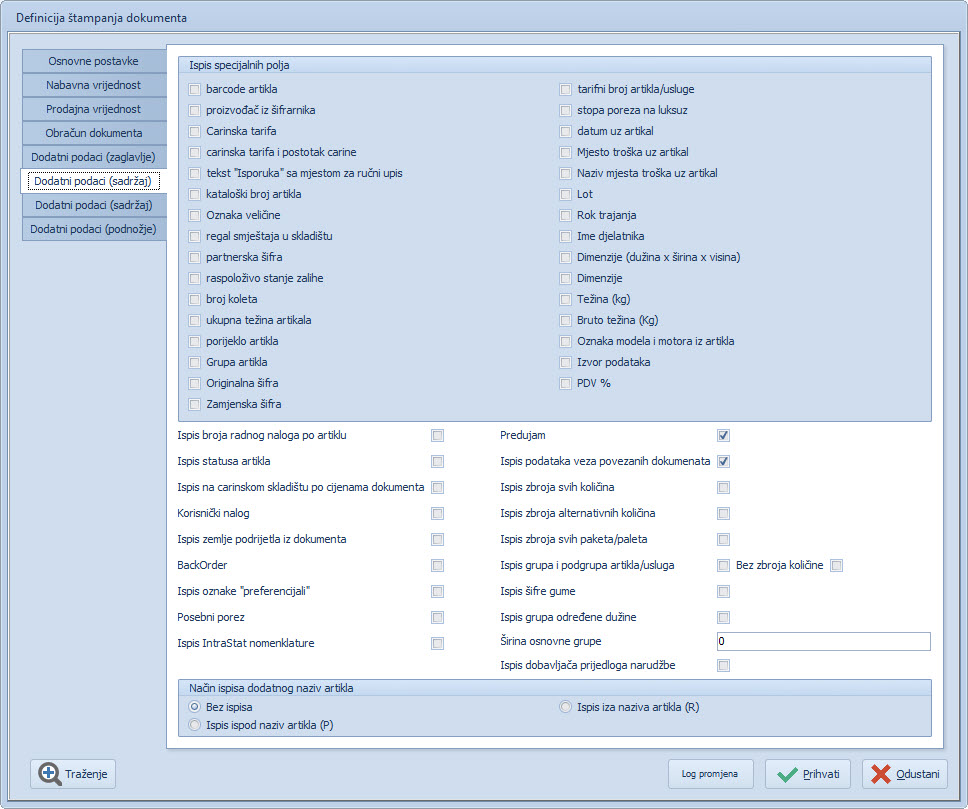Disable Ispis podataka veza povezanih dokumenata
This screenshot has width=968, height=809.
tap(723, 462)
